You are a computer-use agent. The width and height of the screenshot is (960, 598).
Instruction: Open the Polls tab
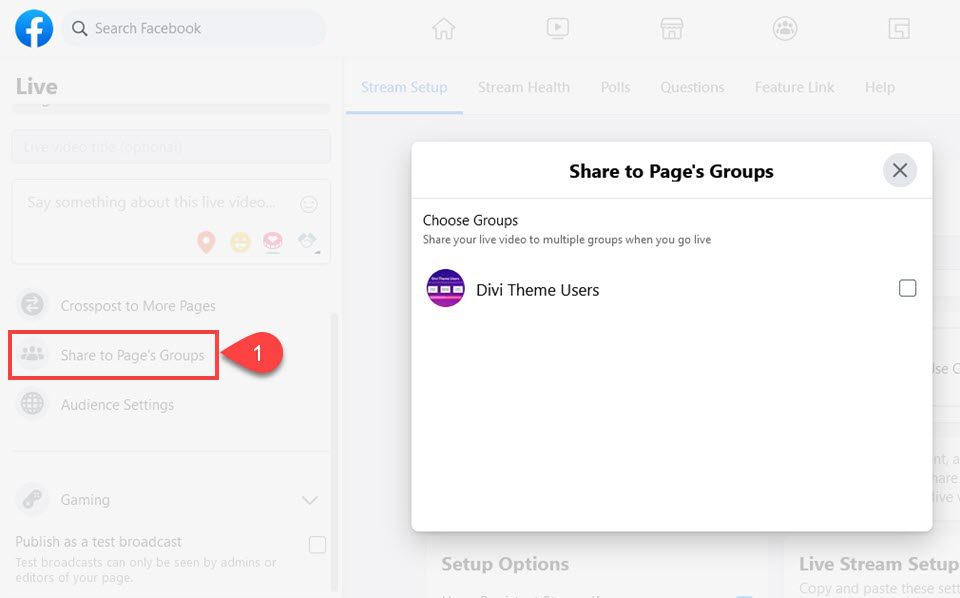click(615, 88)
